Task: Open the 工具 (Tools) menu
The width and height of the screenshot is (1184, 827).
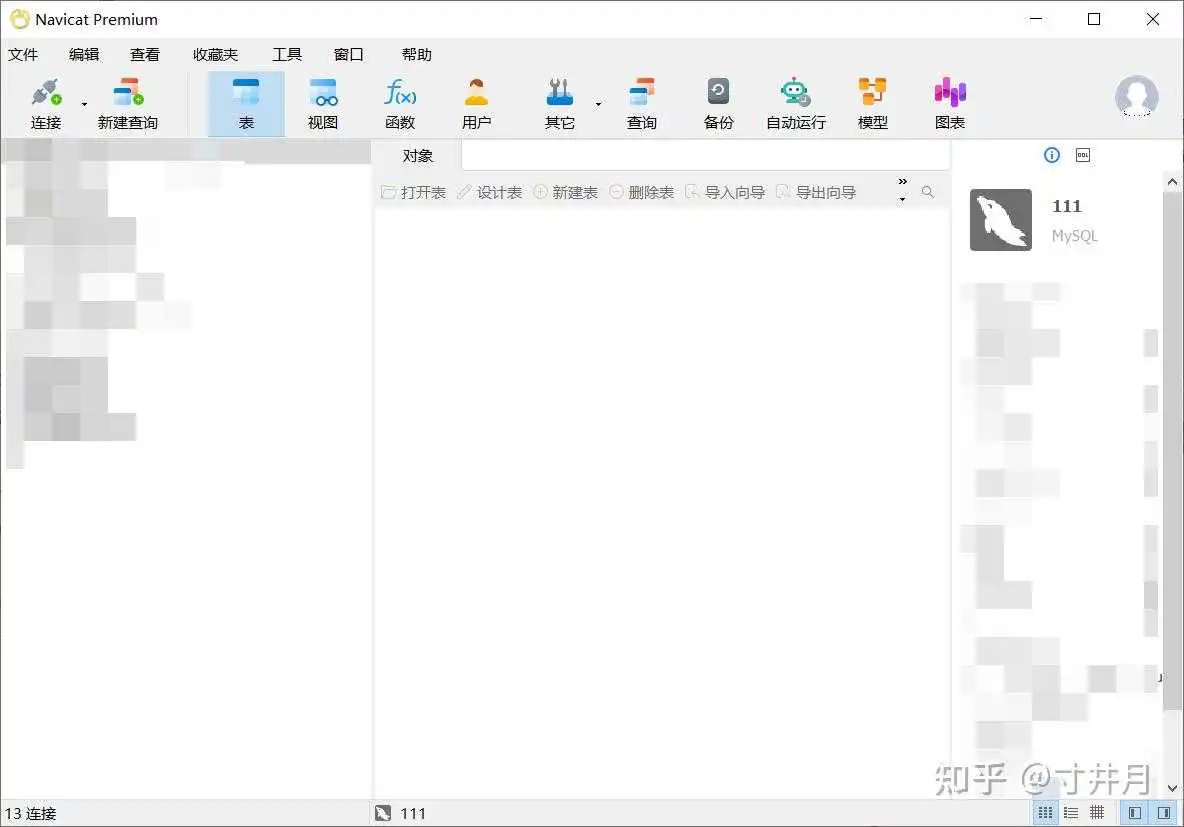Action: (287, 55)
